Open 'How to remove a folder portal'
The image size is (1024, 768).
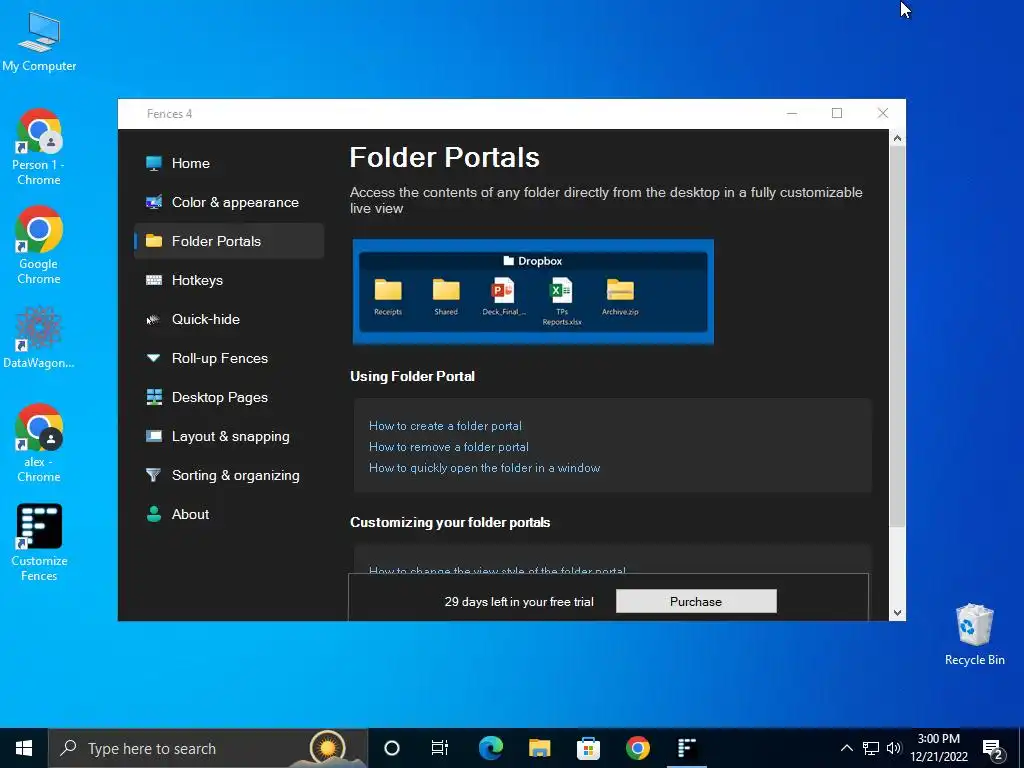449,447
